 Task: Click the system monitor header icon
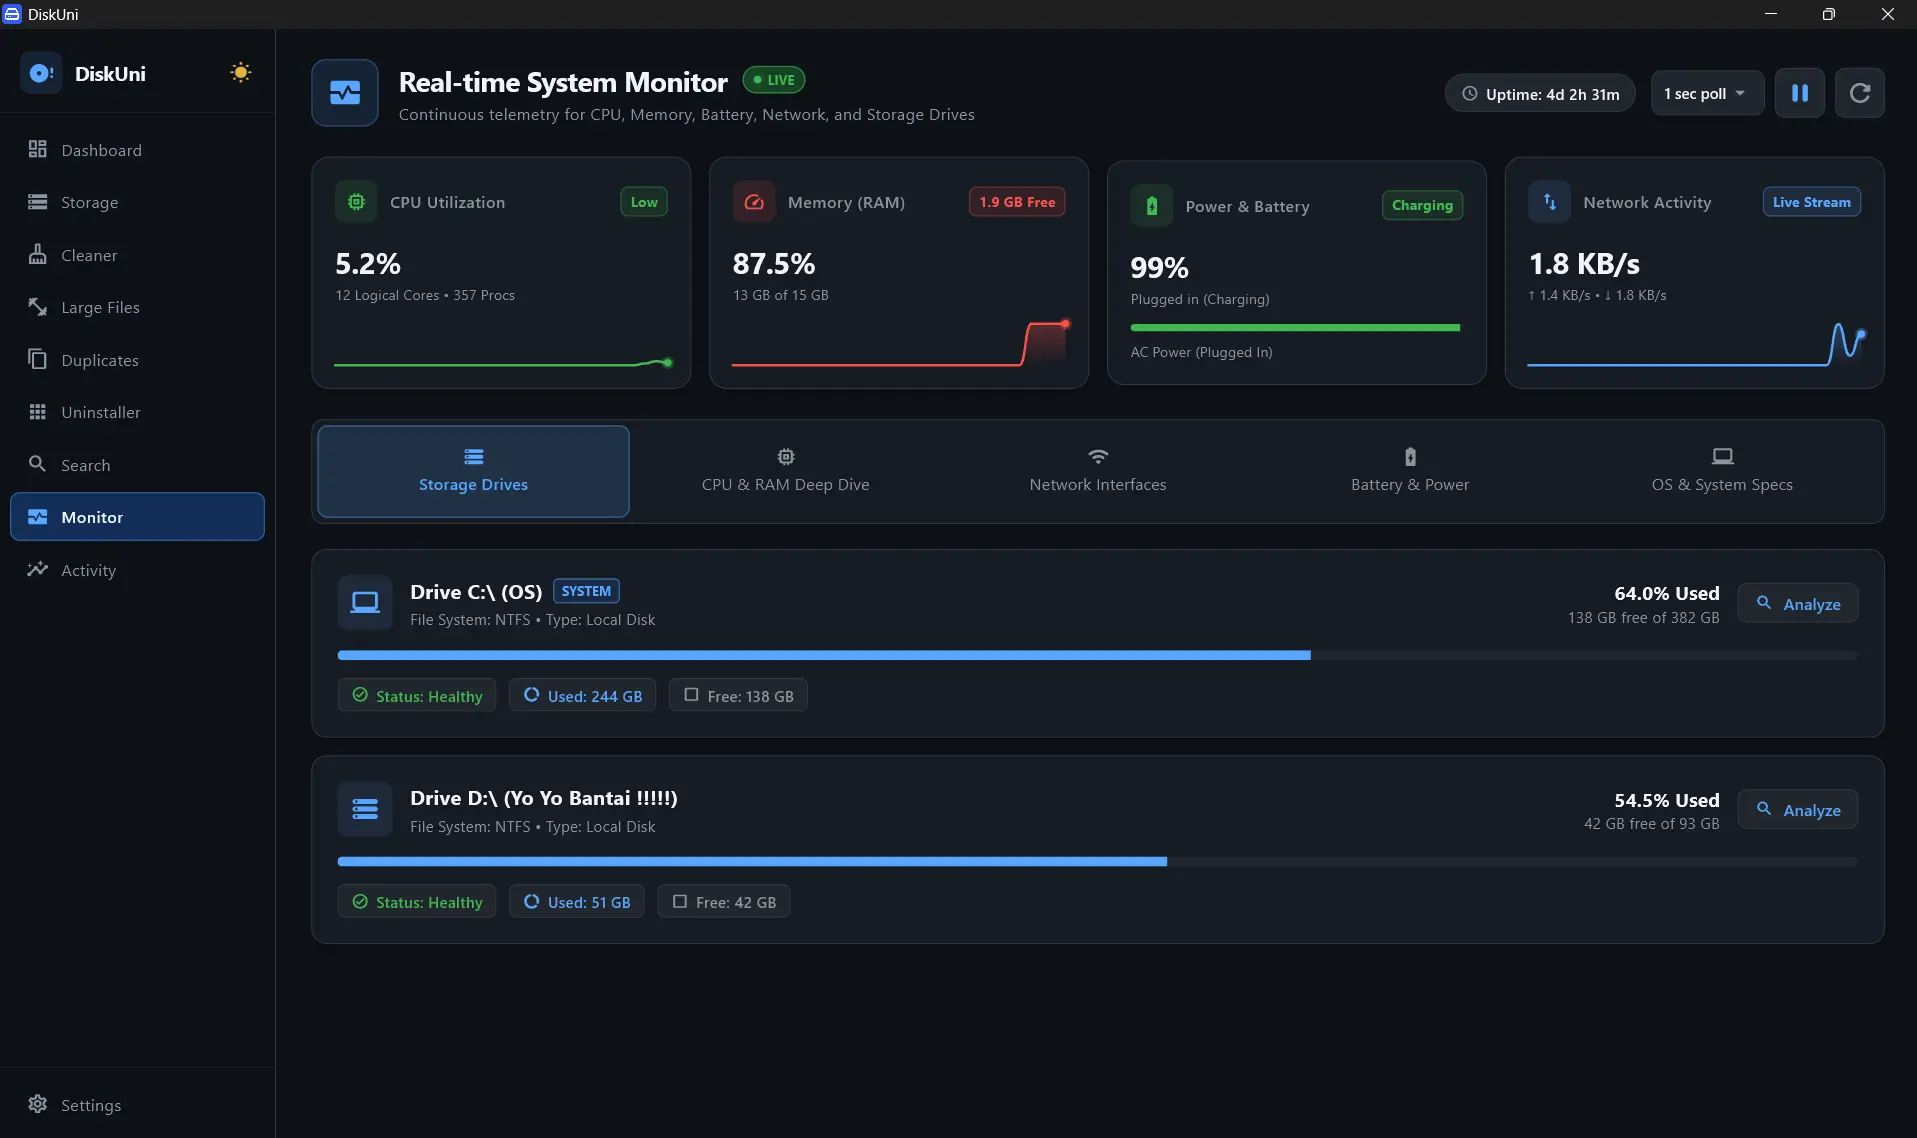click(x=345, y=93)
